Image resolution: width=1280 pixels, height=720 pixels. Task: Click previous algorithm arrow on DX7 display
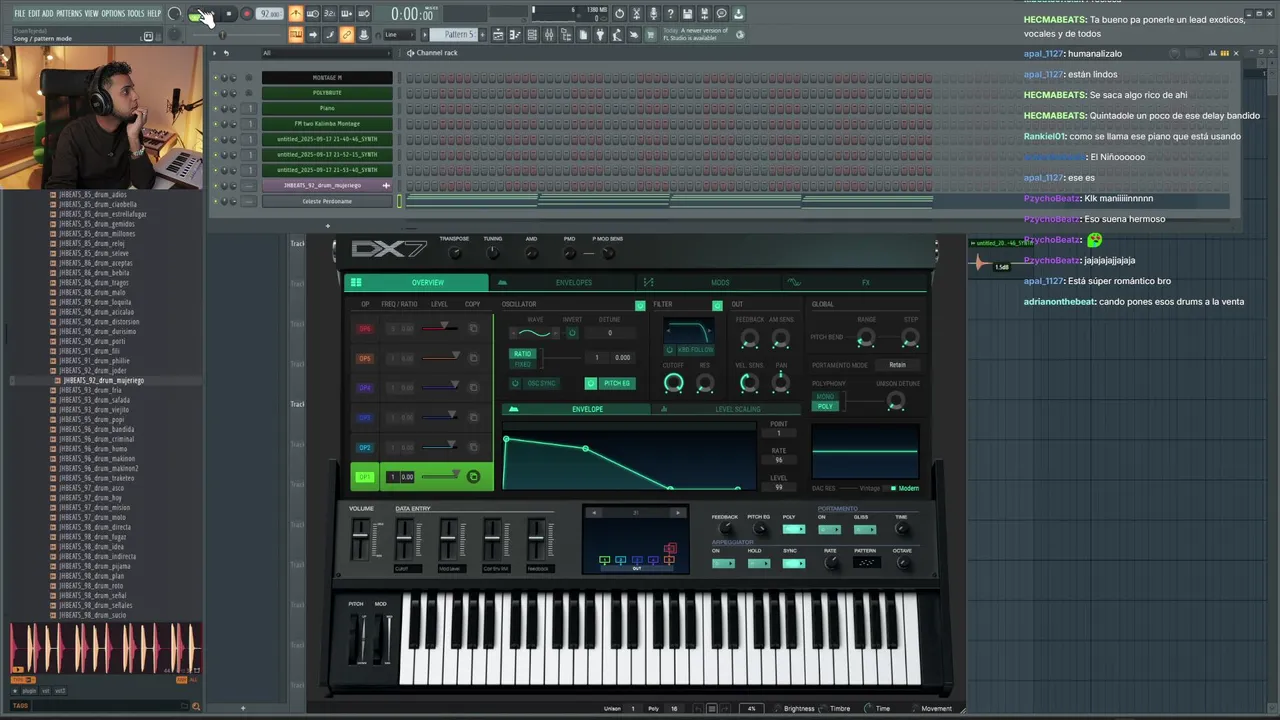coord(594,512)
